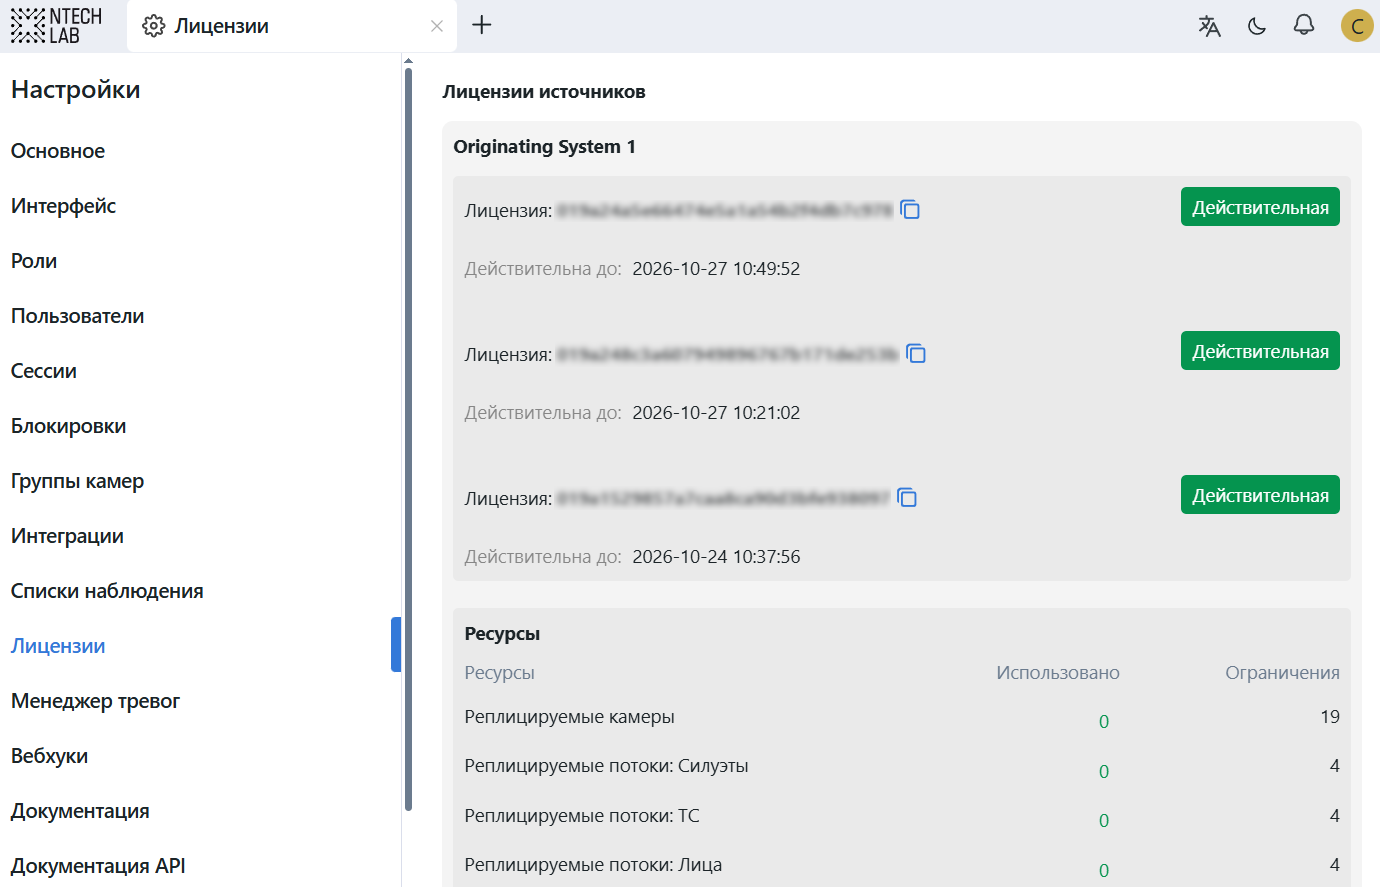Viewport: 1380px width, 887px height.
Task: Open user profile avatar menu
Action: [1357, 26]
